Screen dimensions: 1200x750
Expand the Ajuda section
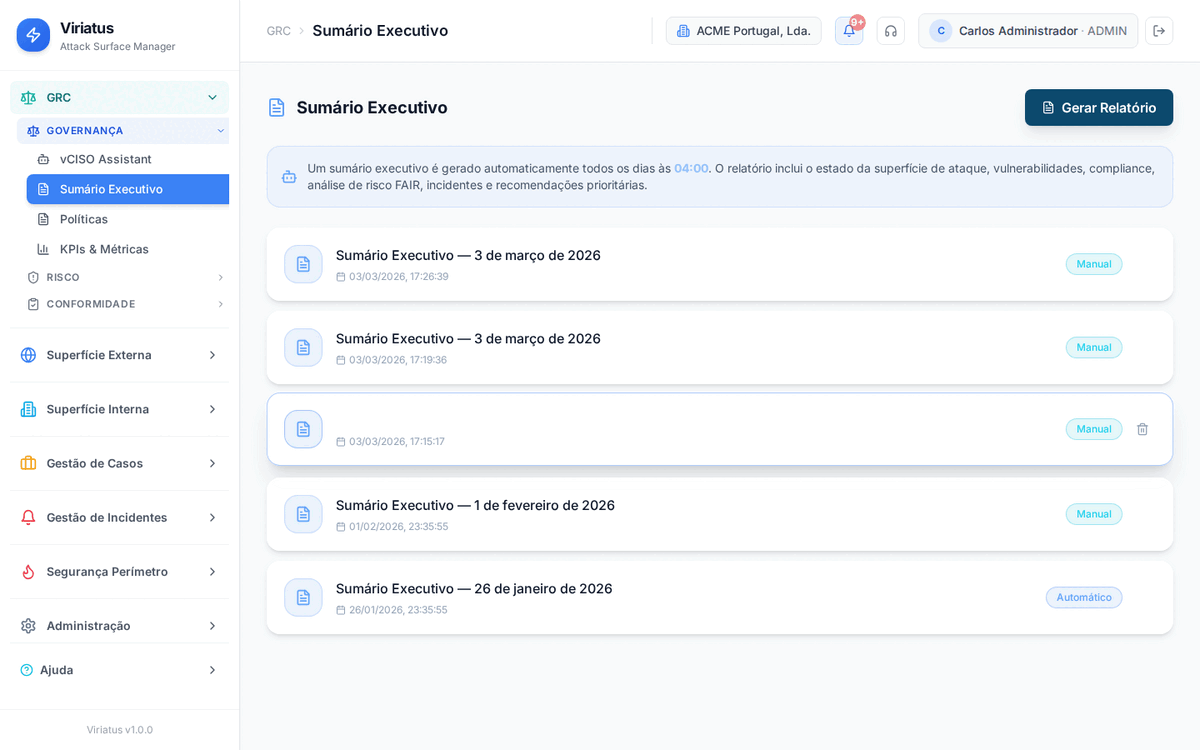pos(120,669)
